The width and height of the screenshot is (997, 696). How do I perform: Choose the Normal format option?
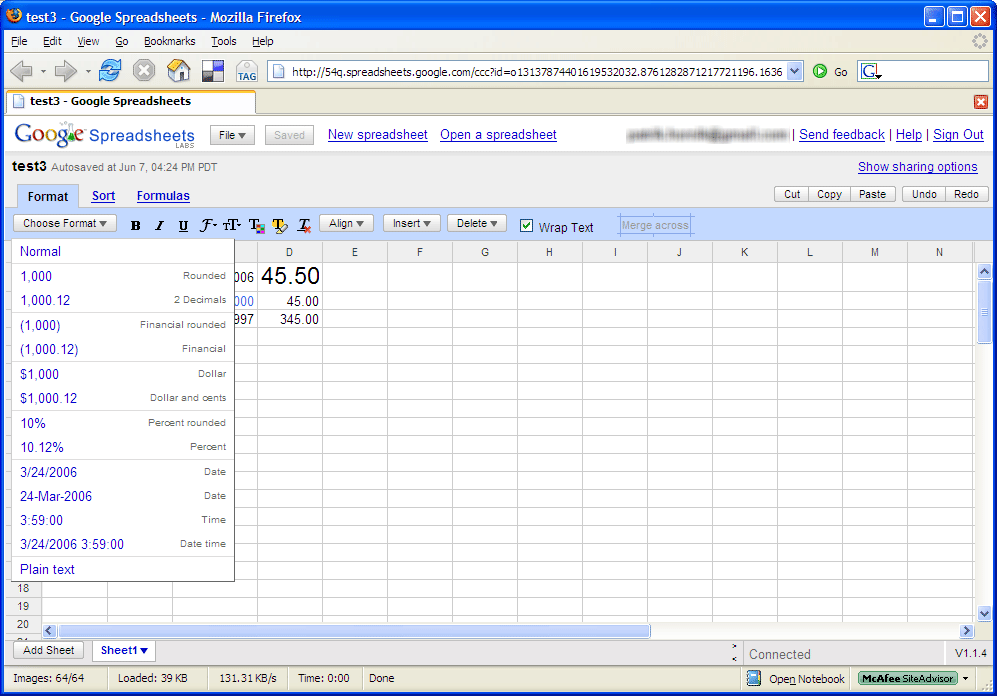tap(123, 251)
